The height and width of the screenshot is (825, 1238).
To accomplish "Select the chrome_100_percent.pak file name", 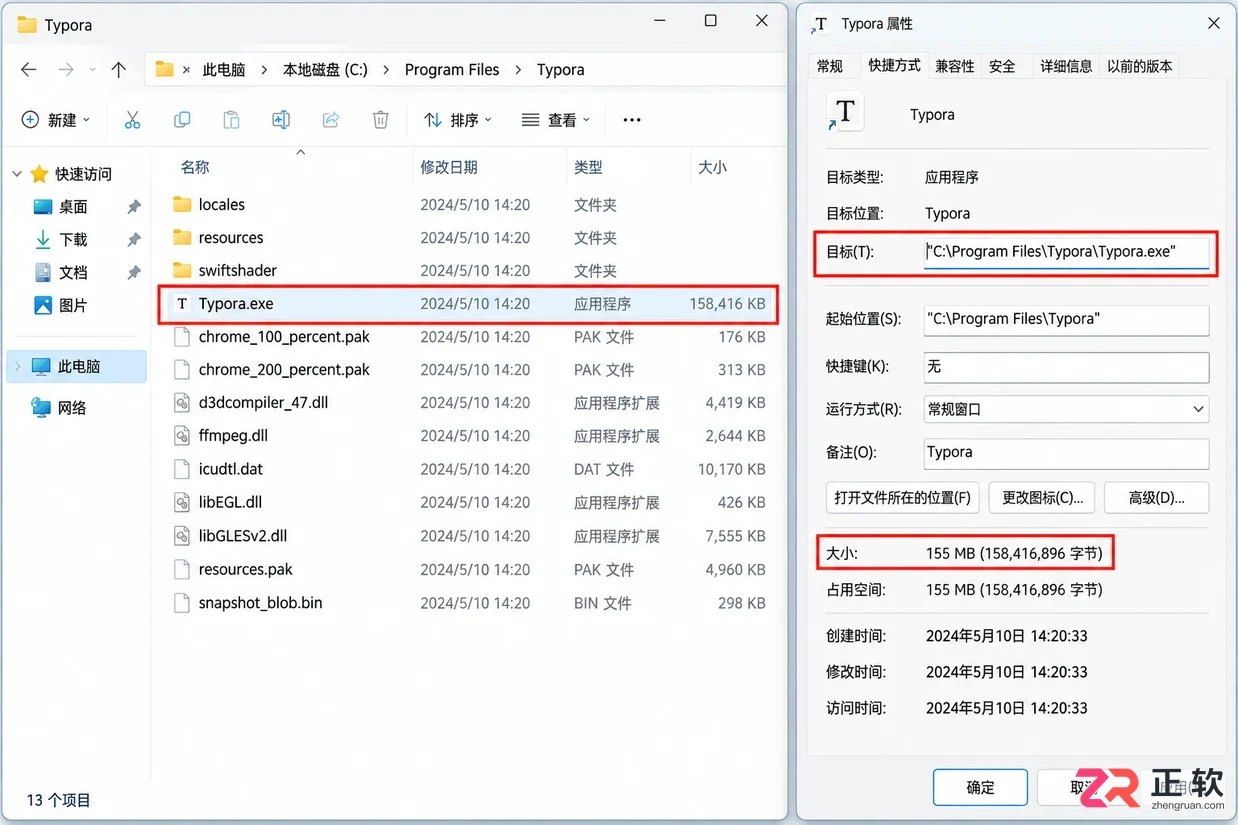I will click(x=284, y=337).
